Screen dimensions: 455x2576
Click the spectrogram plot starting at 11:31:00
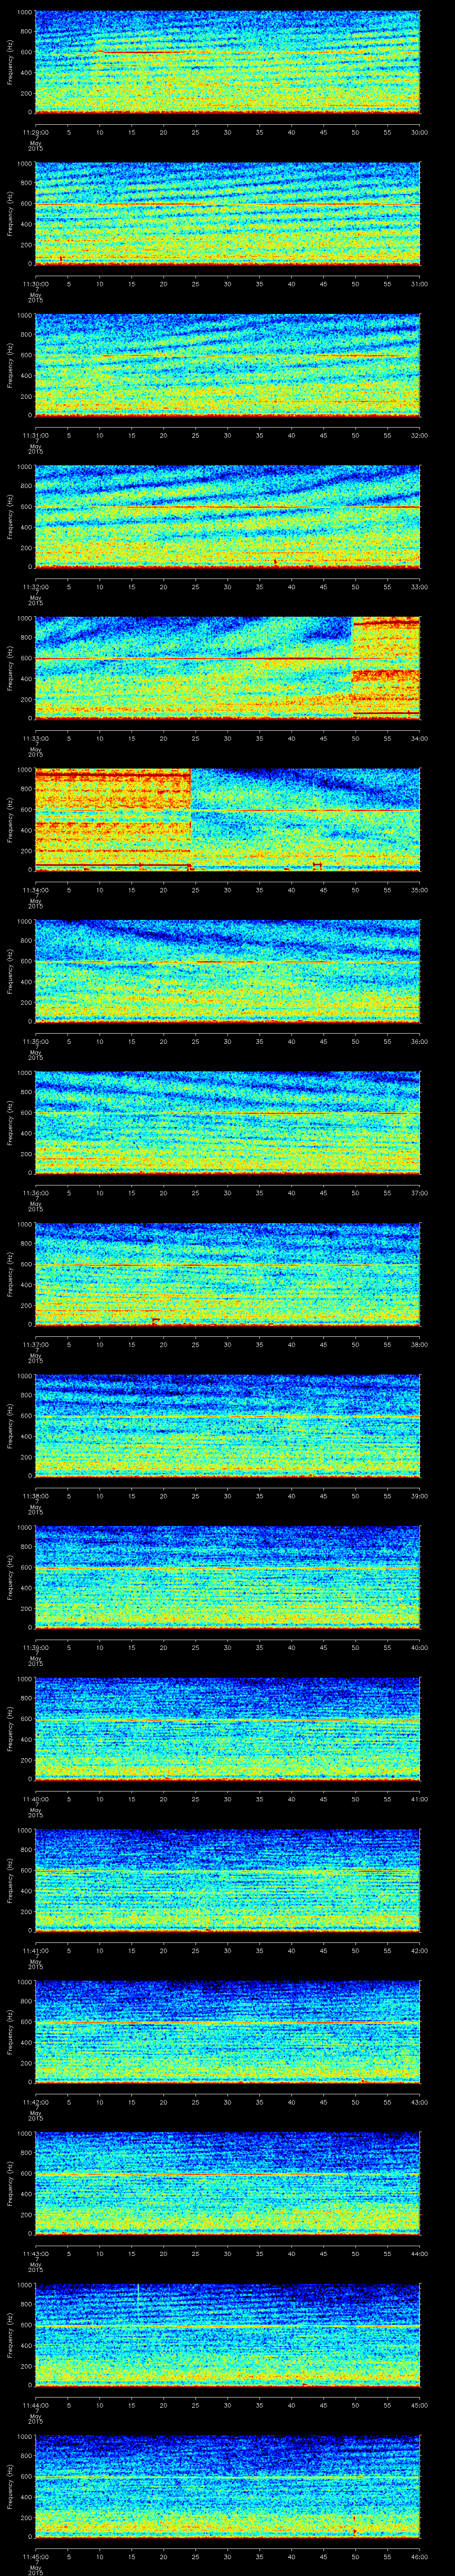pyautogui.click(x=227, y=365)
